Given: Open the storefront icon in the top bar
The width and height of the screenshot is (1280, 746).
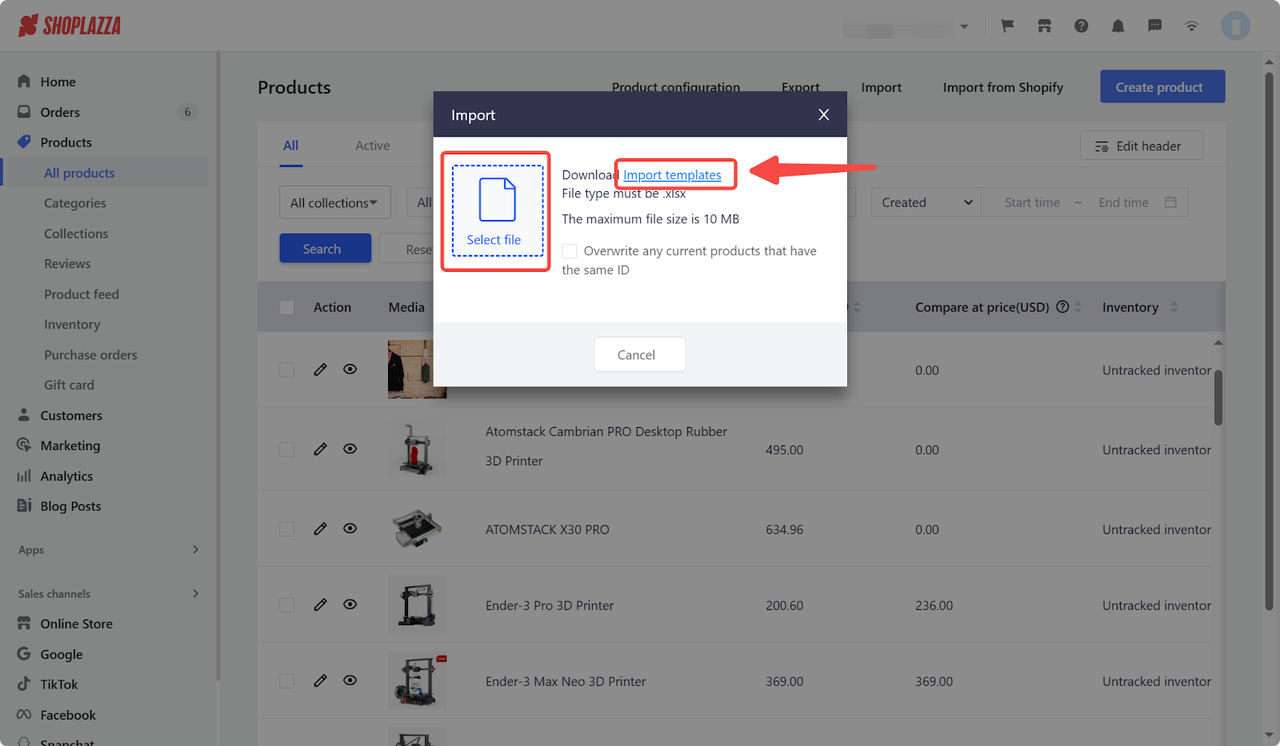Looking at the screenshot, I should point(1044,25).
